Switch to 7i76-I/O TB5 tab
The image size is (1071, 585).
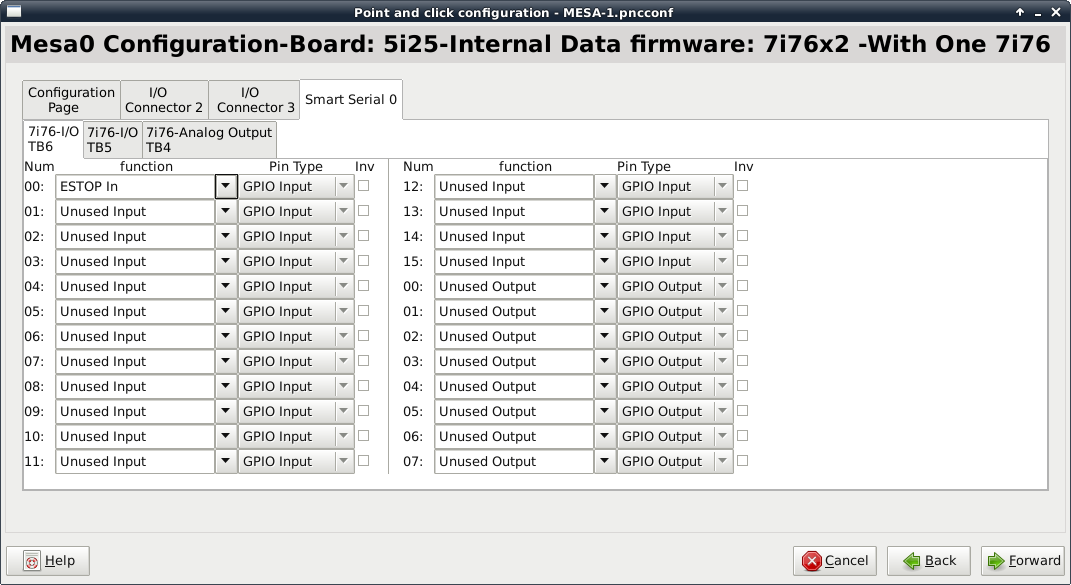(112, 139)
